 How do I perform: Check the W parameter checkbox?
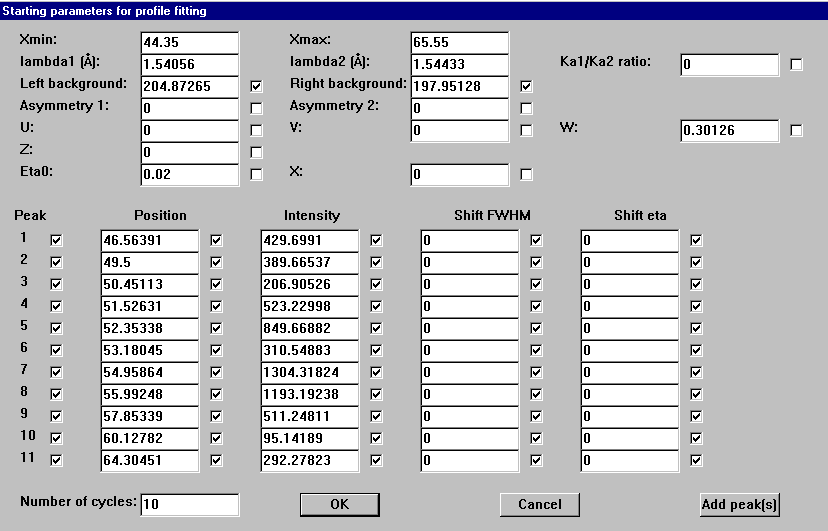click(797, 131)
